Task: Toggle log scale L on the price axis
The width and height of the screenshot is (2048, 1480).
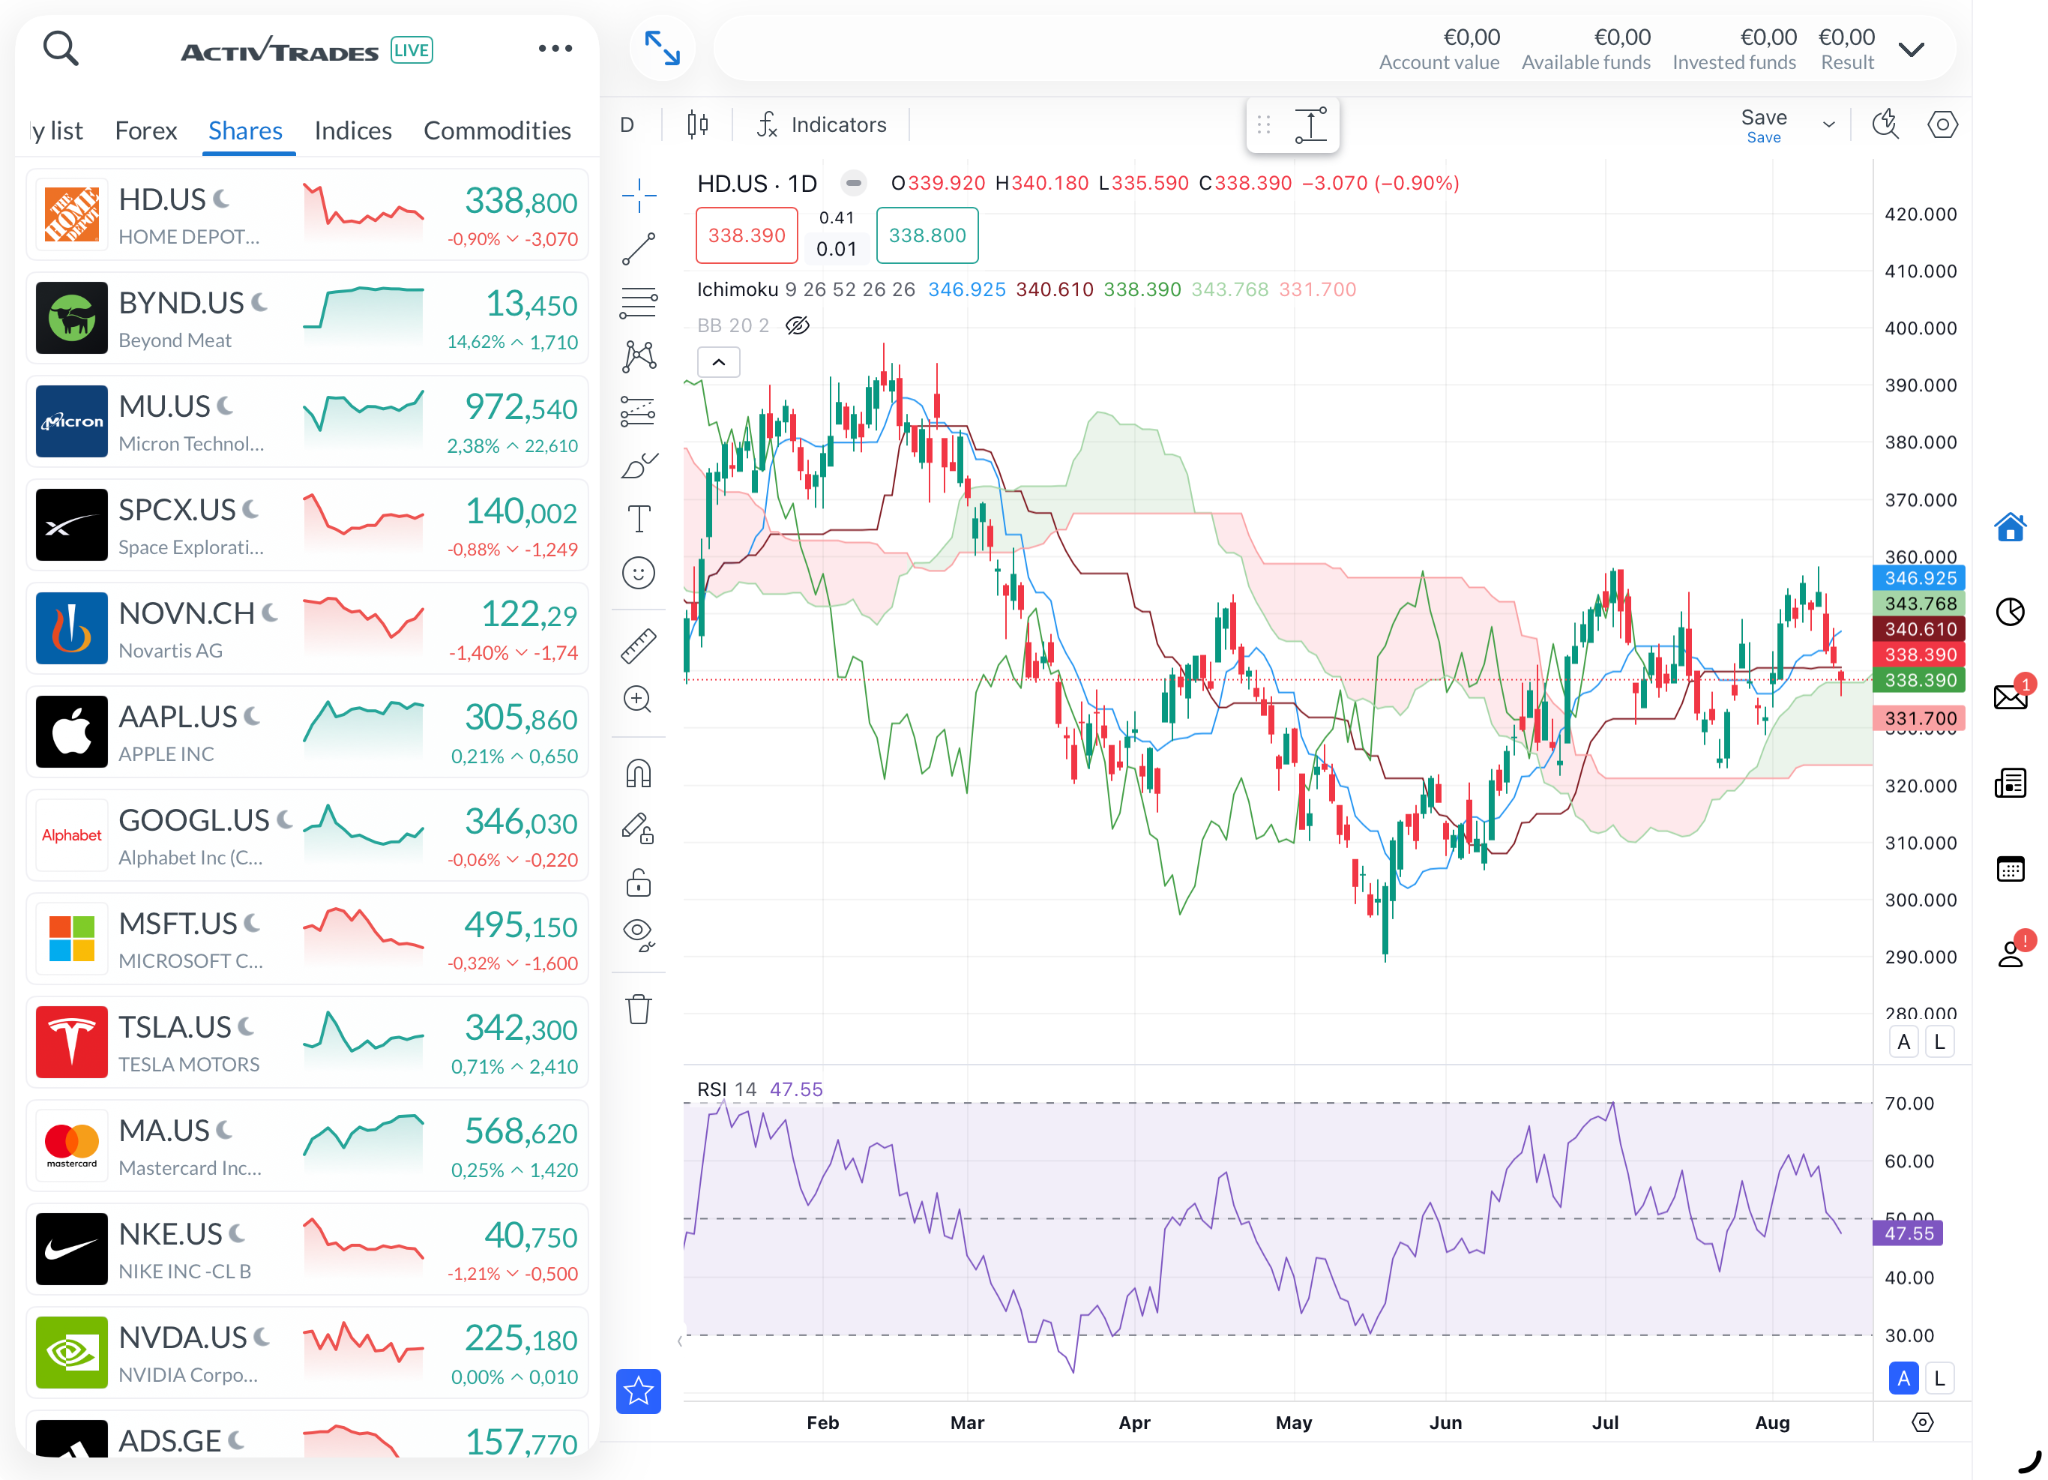Action: [x=1939, y=1042]
